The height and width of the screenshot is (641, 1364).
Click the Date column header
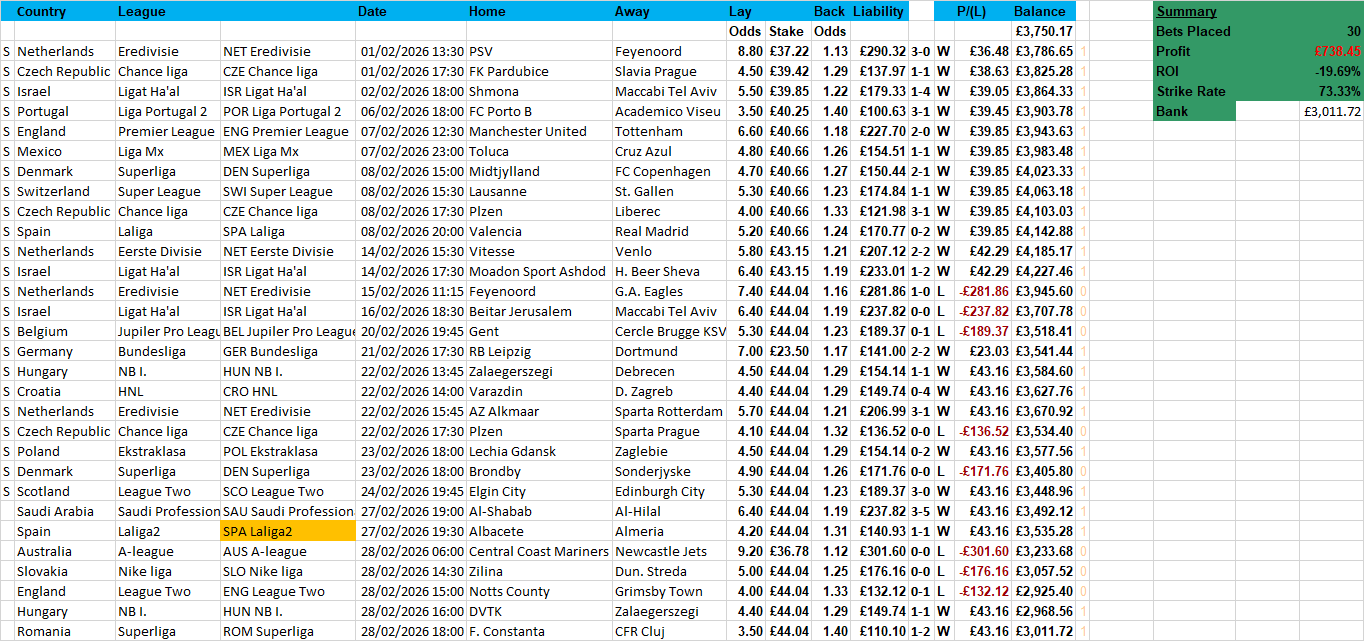coord(372,11)
